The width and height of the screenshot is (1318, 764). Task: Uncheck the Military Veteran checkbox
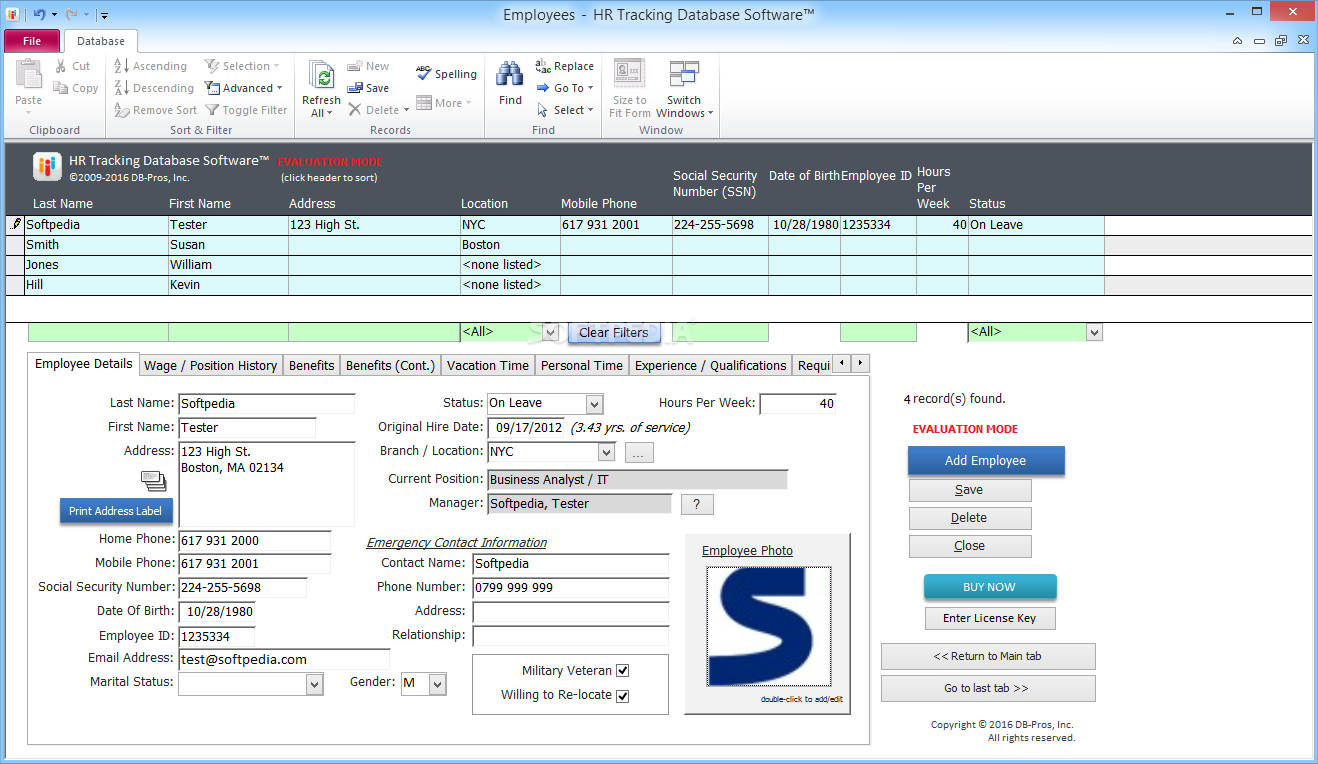[623, 671]
